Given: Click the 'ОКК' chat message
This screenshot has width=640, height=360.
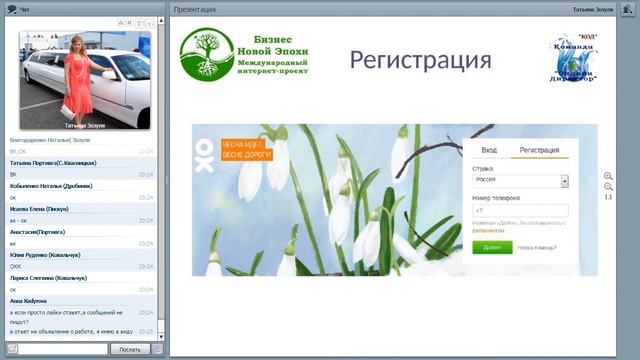Looking at the screenshot, I should tap(15, 267).
